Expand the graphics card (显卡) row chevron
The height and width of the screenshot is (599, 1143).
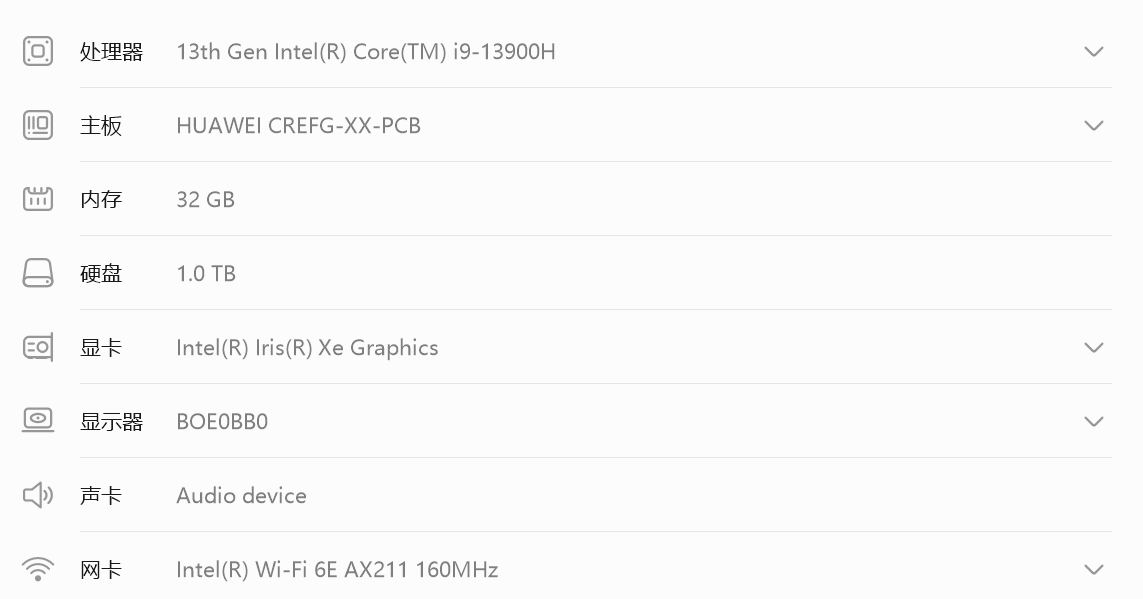coord(1094,347)
